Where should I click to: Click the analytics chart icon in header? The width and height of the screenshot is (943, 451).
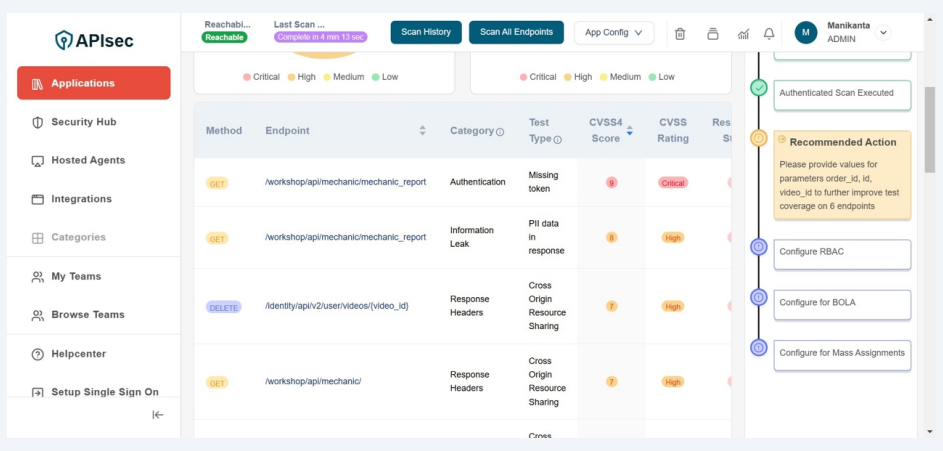743,33
